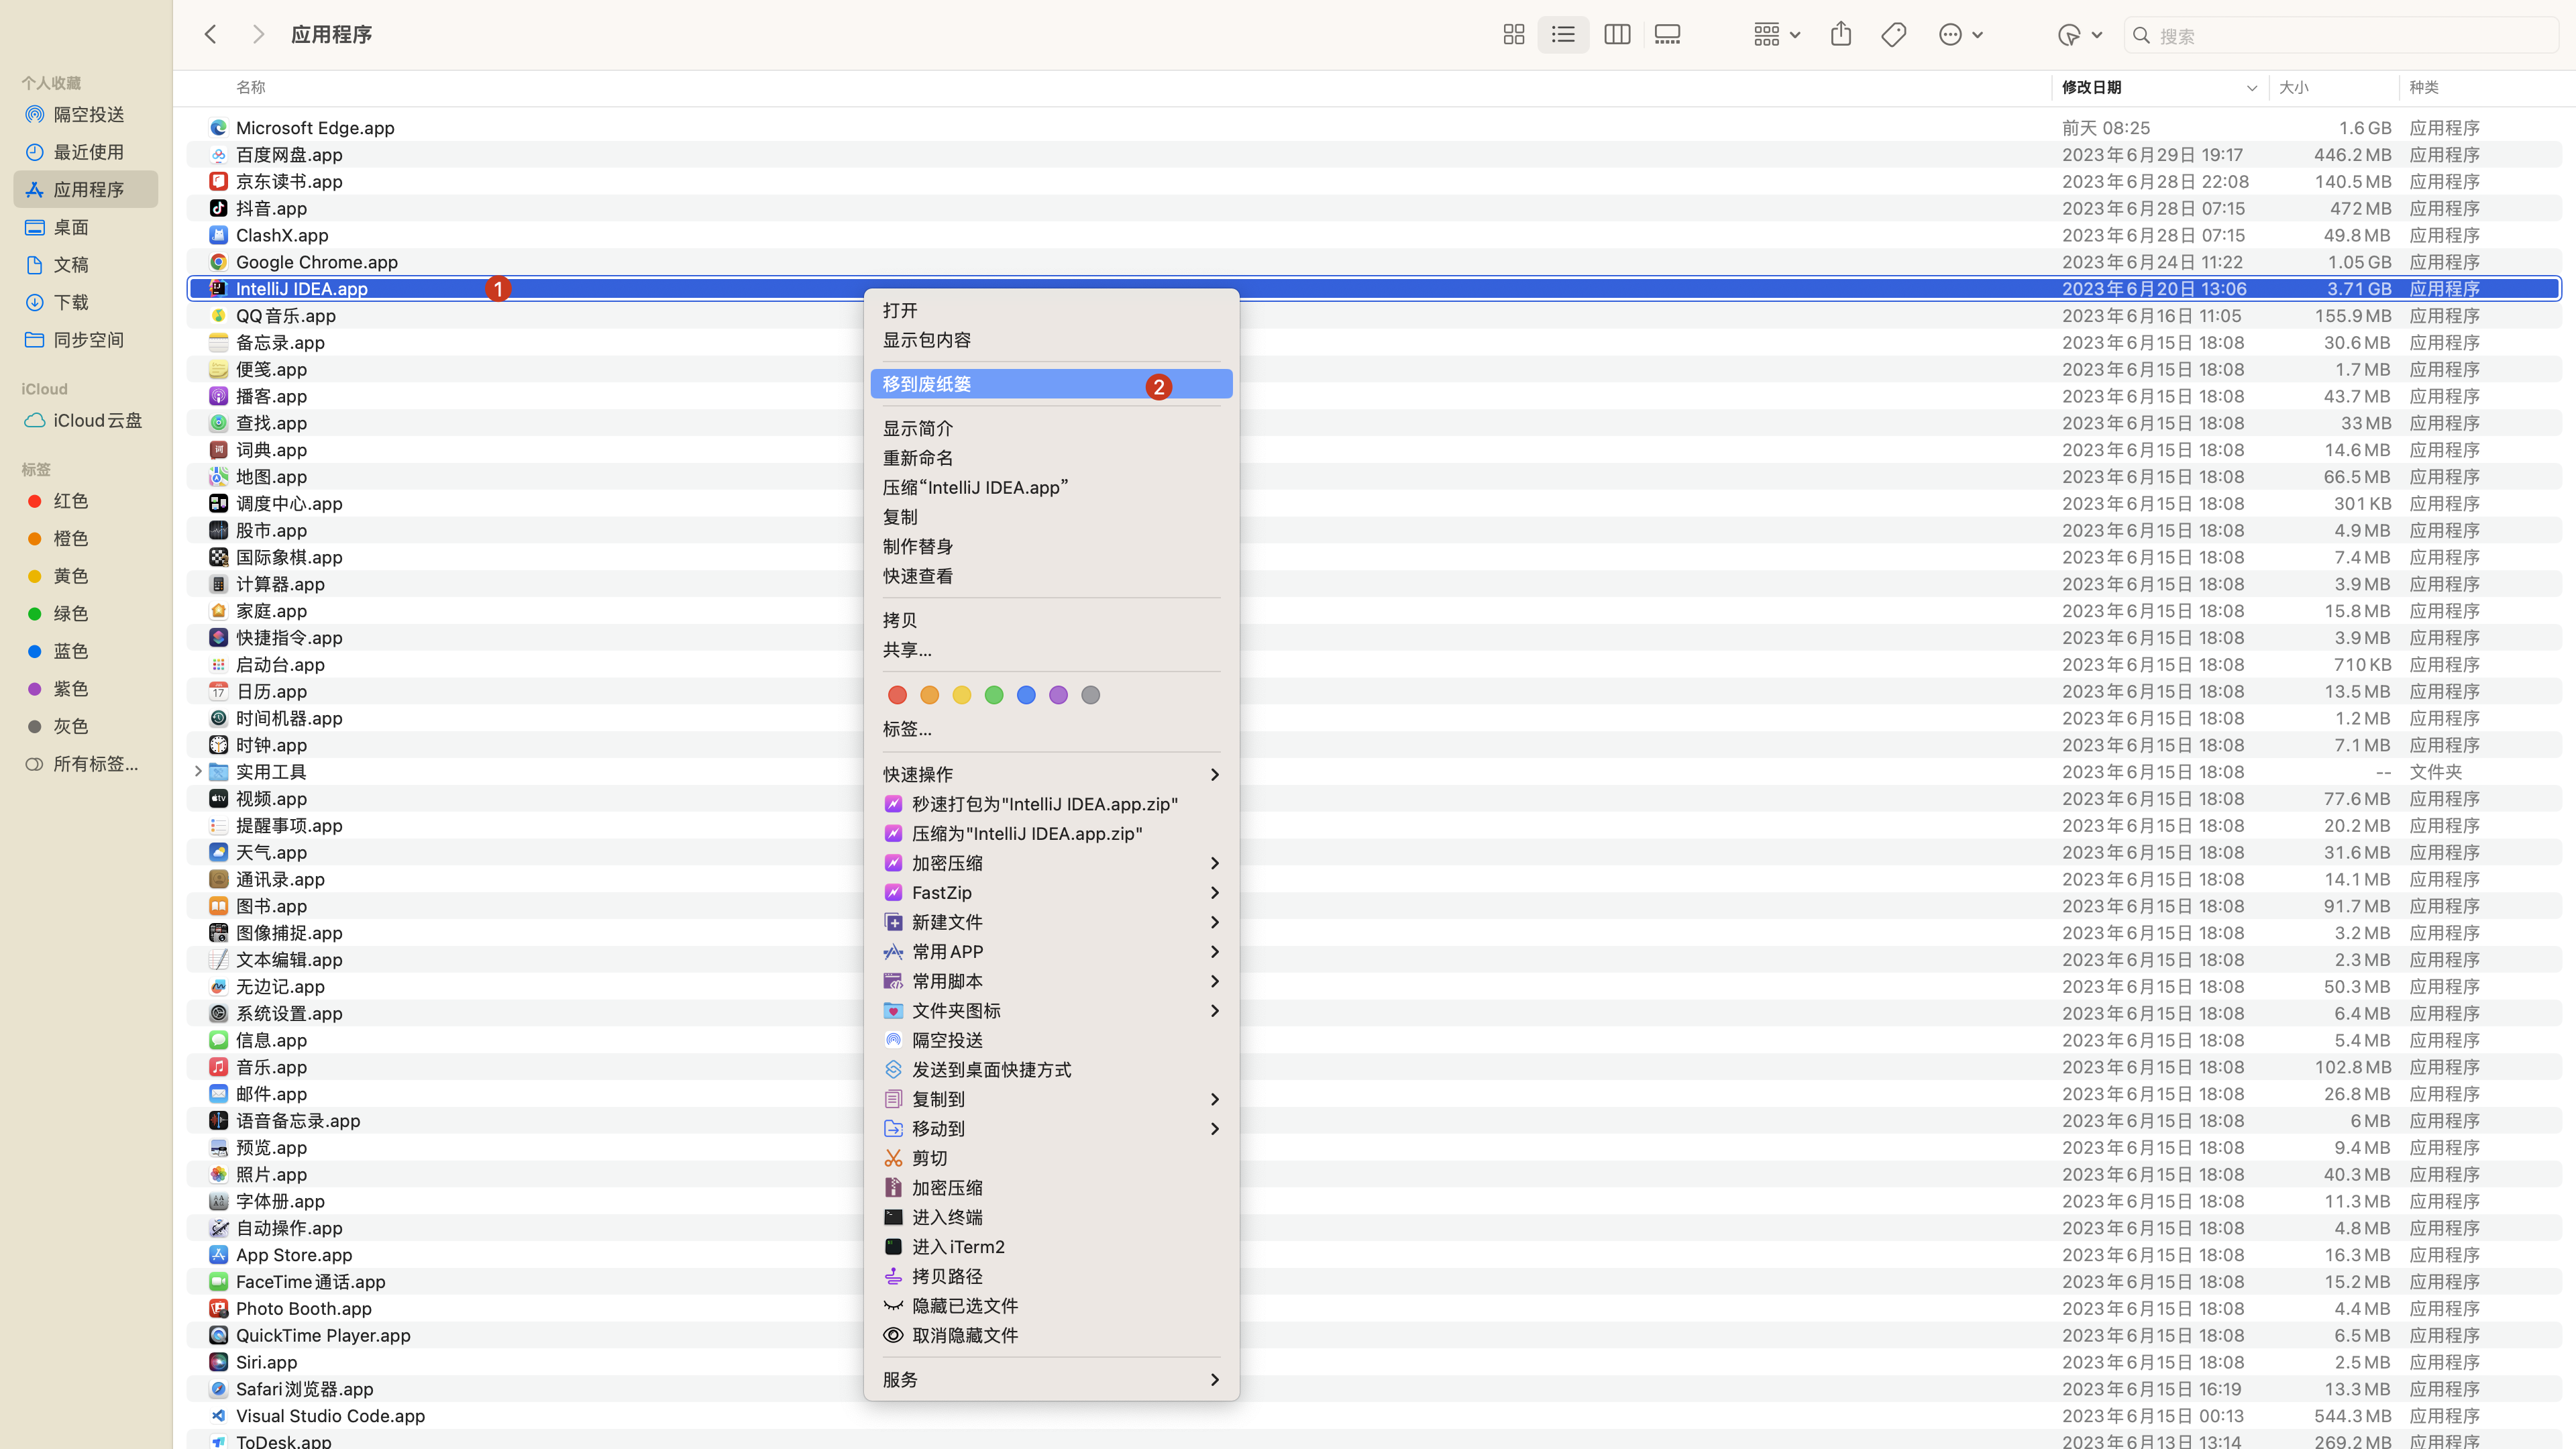Go forward with the right chevron button
This screenshot has width=2576, height=1449.
click(258, 35)
